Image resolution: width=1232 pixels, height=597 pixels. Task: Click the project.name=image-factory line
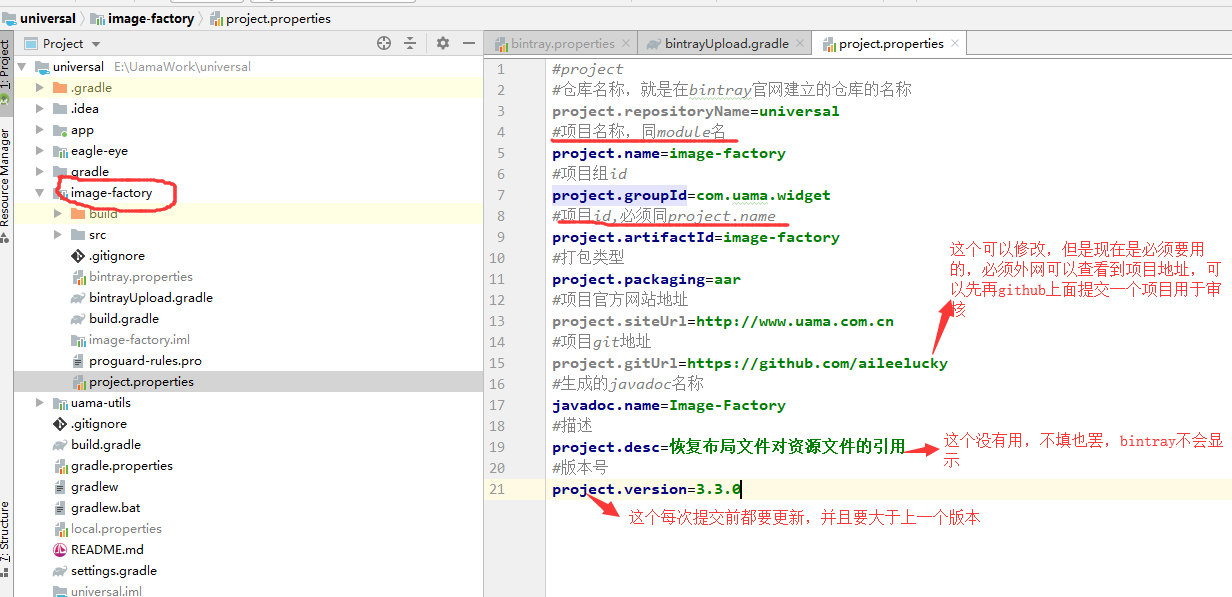(x=668, y=153)
